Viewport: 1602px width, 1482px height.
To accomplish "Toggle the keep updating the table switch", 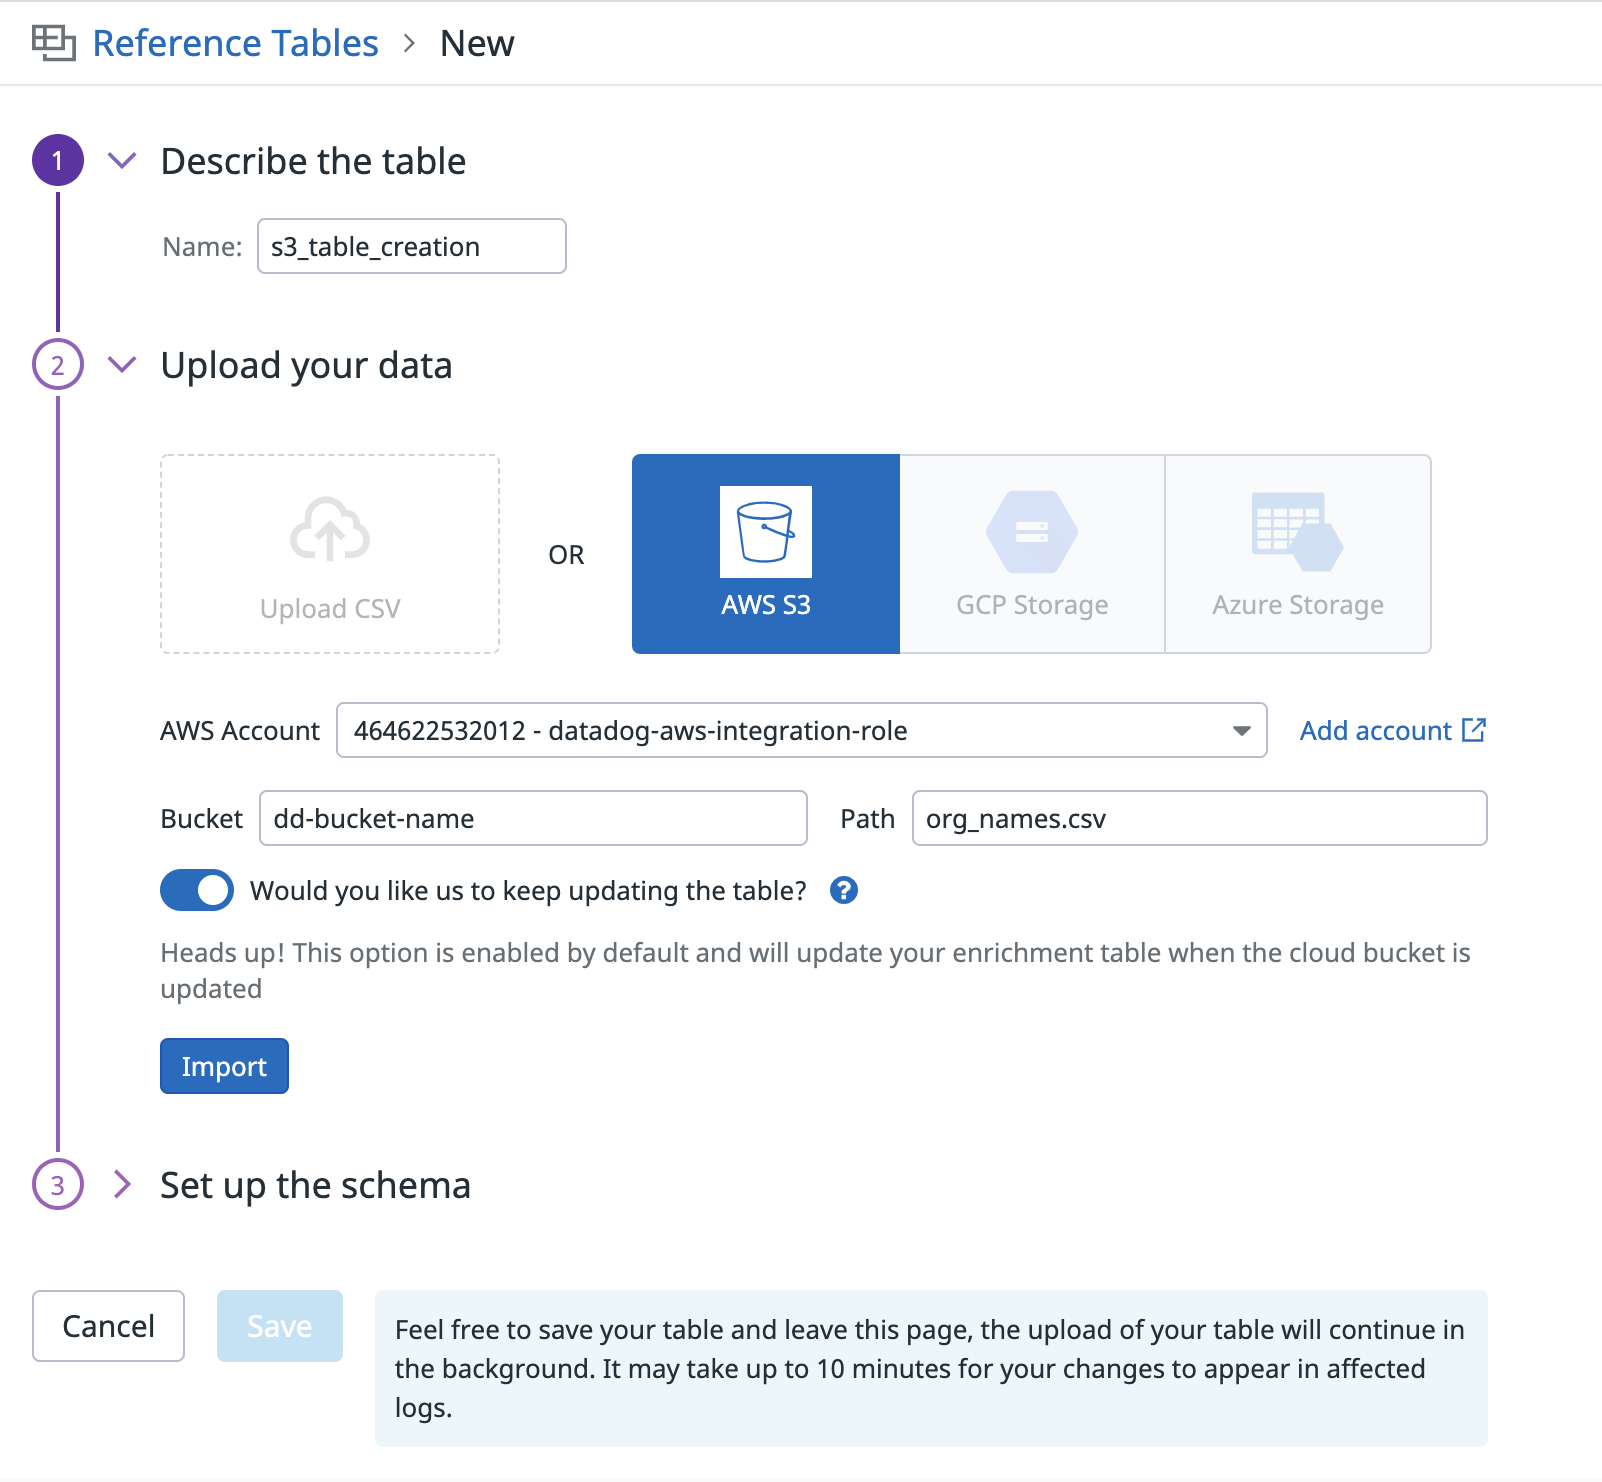I will pyautogui.click(x=197, y=890).
